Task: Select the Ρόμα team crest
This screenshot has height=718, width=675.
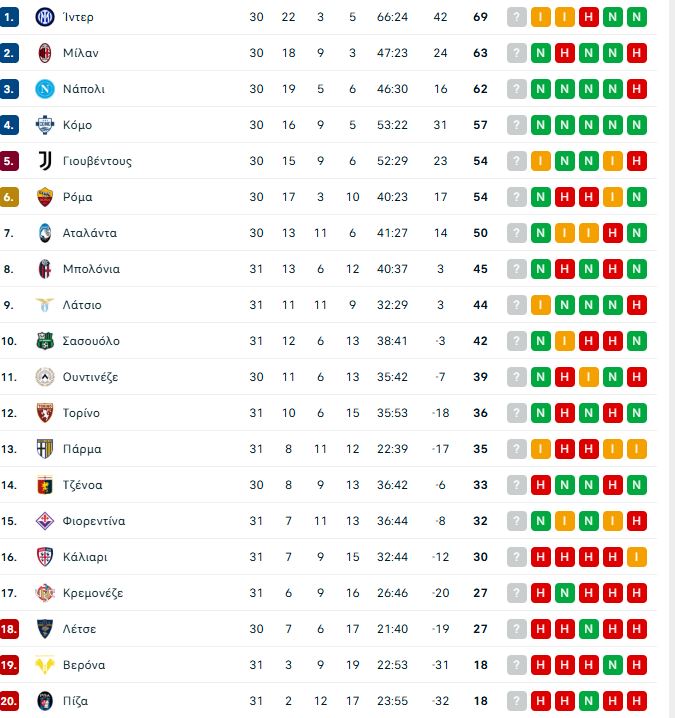Action: pos(44,197)
